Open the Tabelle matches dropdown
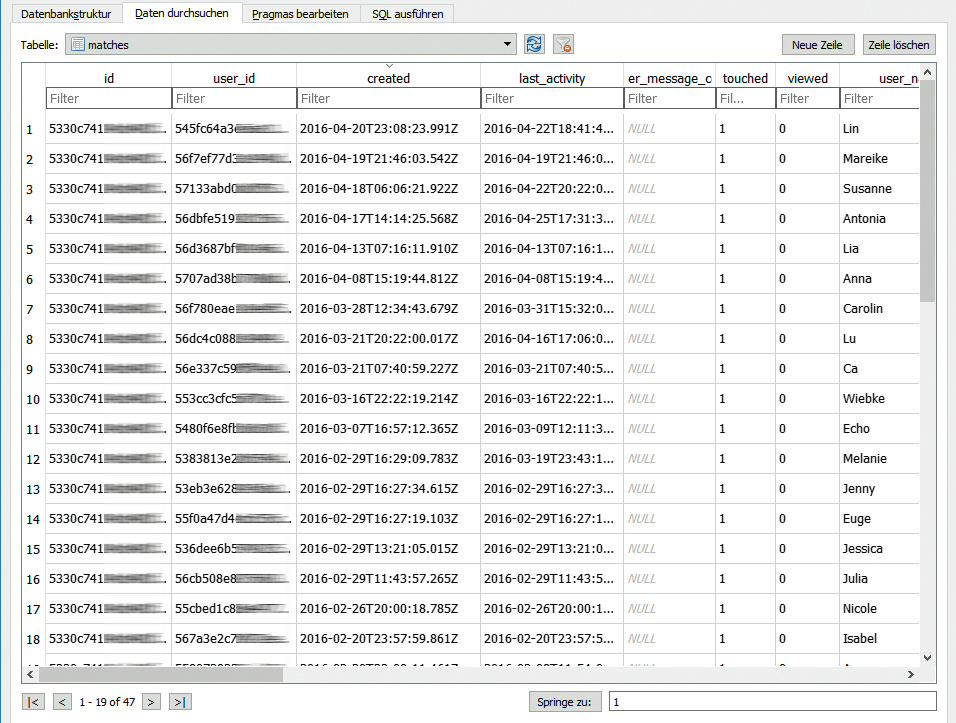Screen dimensions: 956x723 pos(291,45)
